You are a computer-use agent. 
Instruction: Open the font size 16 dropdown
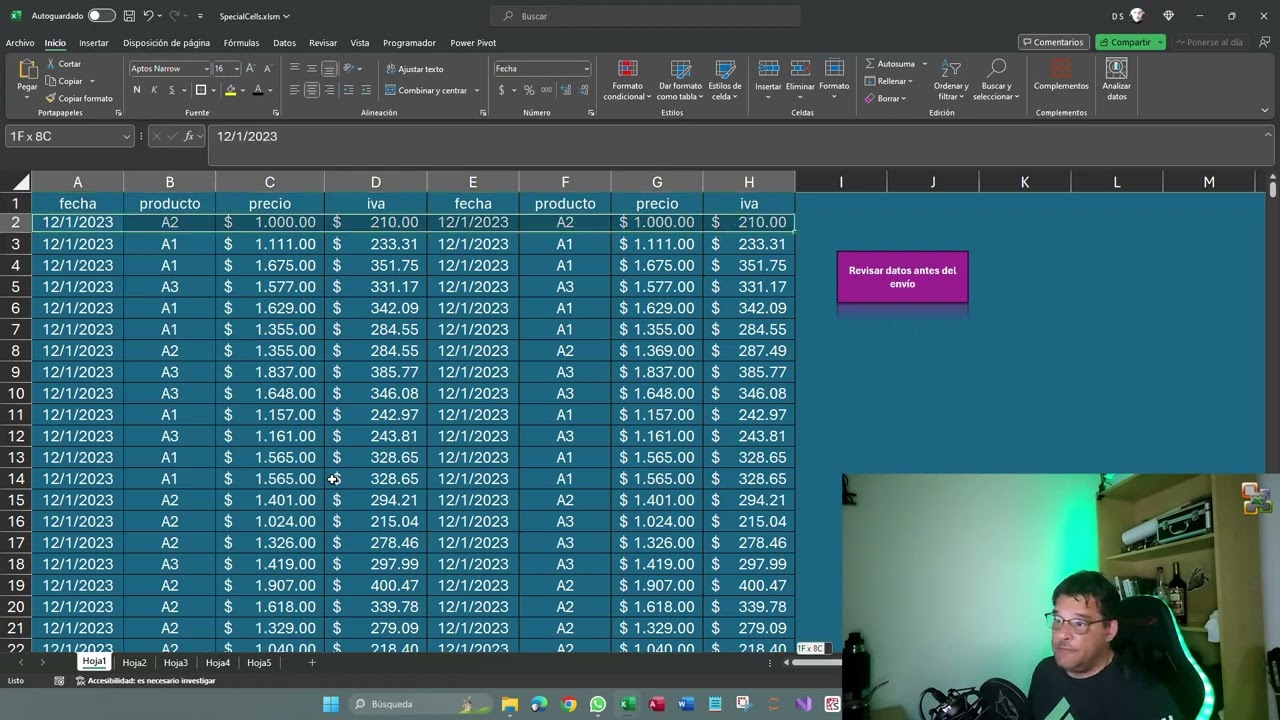tap(236, 69)
